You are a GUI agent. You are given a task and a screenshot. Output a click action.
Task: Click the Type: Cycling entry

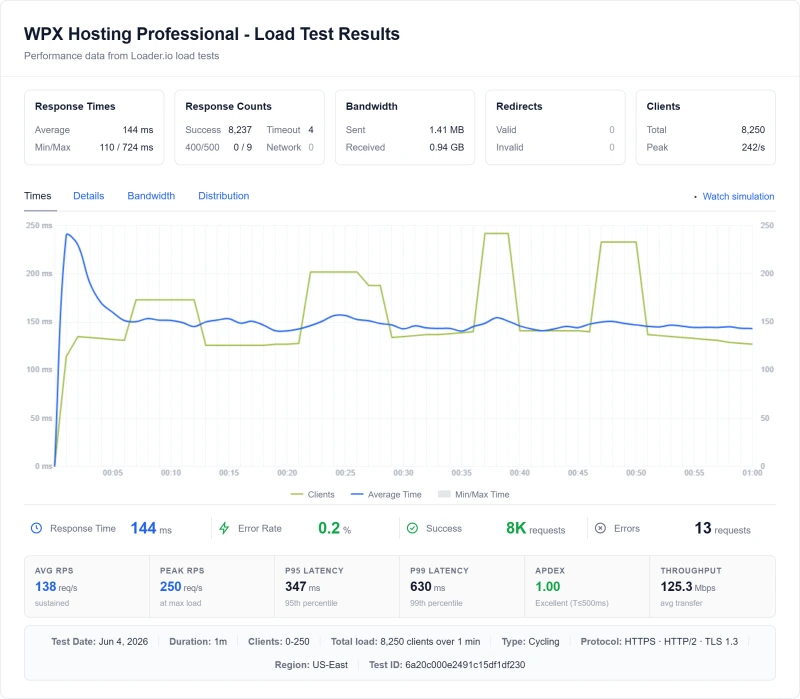click(530, 642)
